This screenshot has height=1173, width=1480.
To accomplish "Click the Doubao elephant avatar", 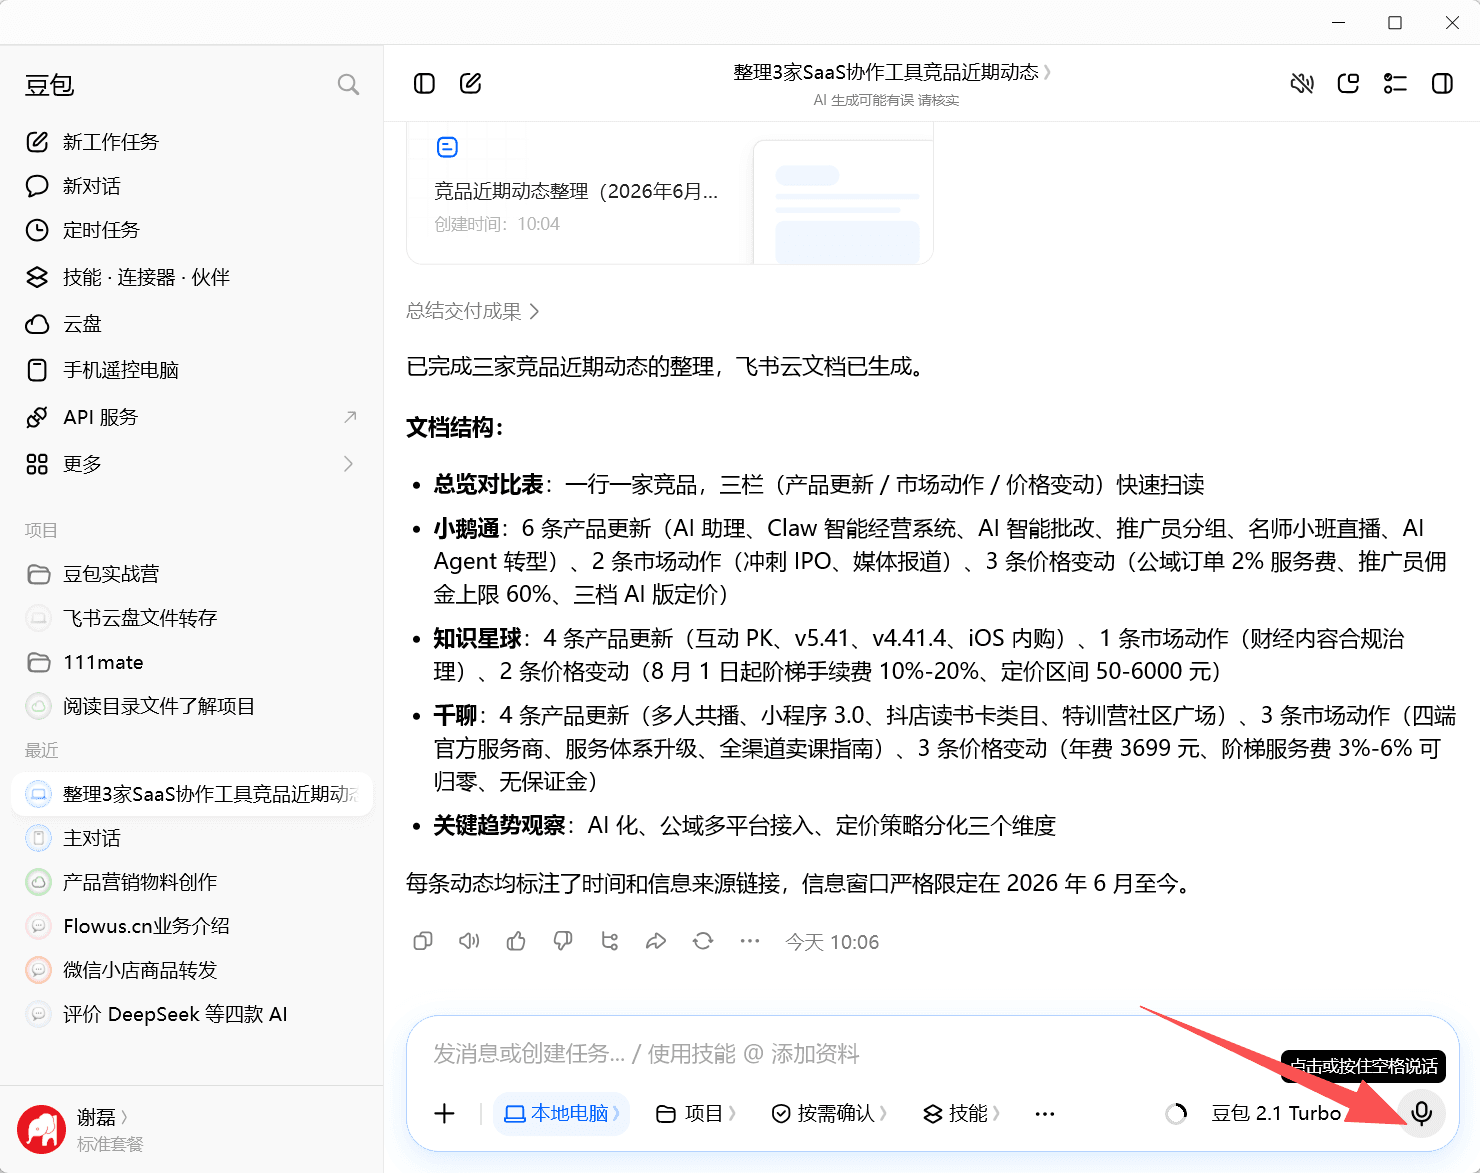I will coord(41,1130).
